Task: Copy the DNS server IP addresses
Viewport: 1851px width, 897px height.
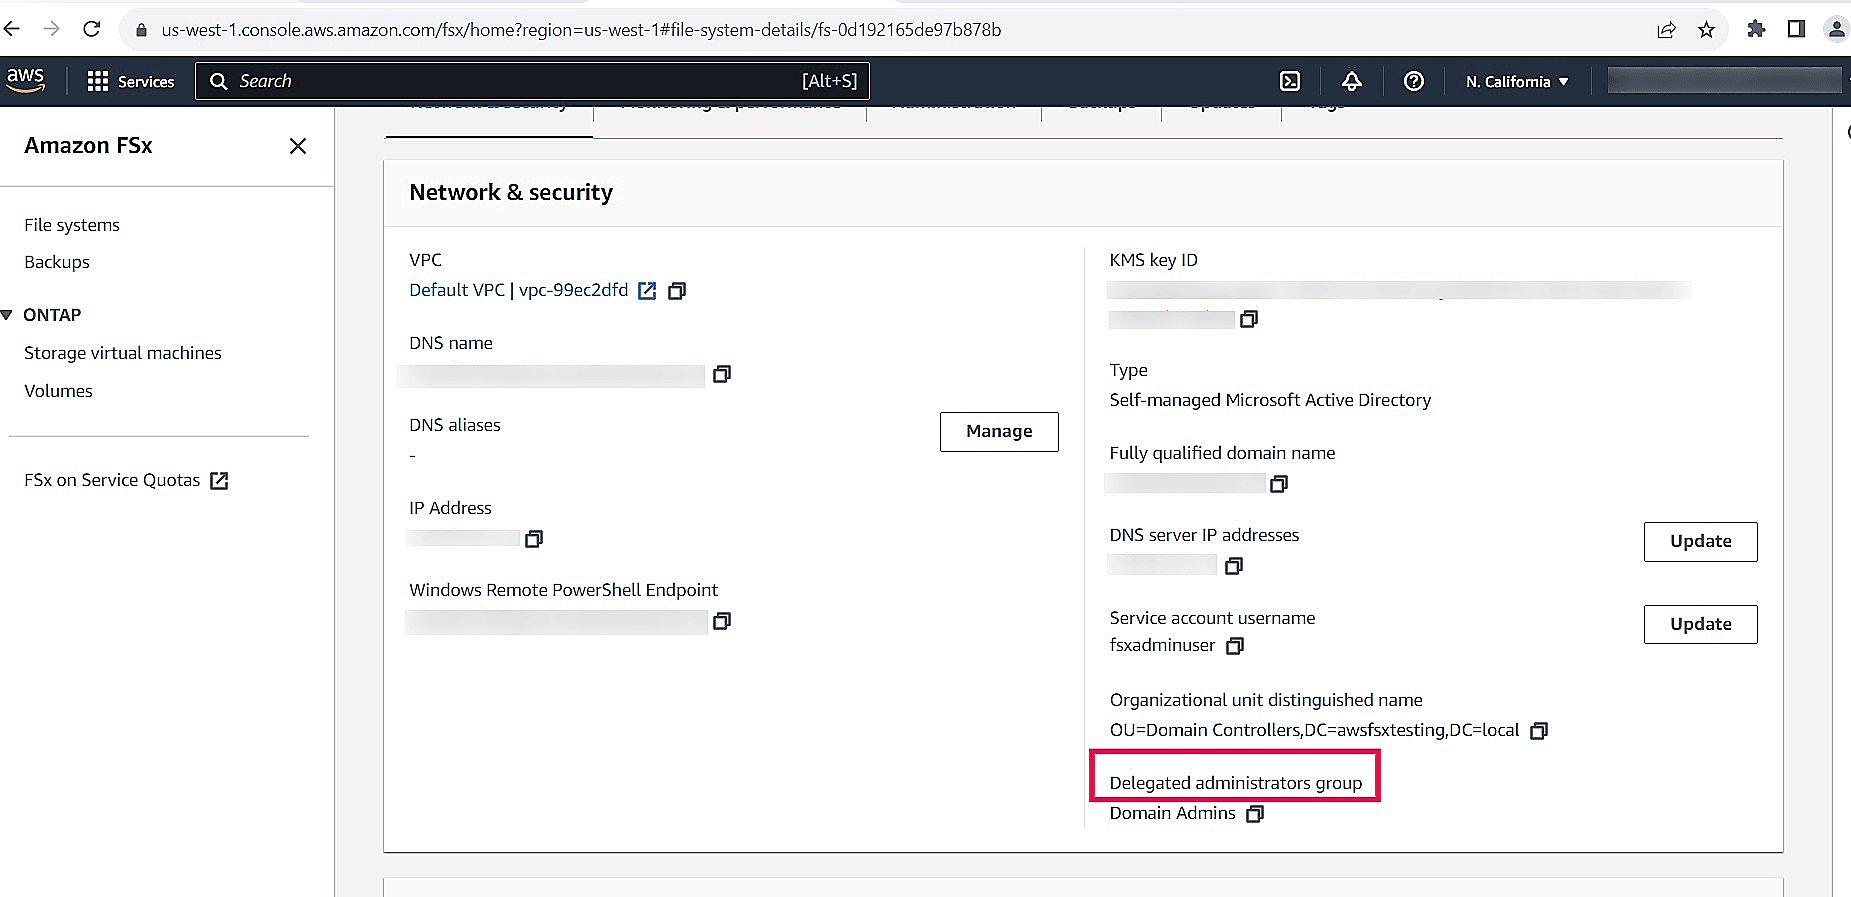Action: (1234, 566)
